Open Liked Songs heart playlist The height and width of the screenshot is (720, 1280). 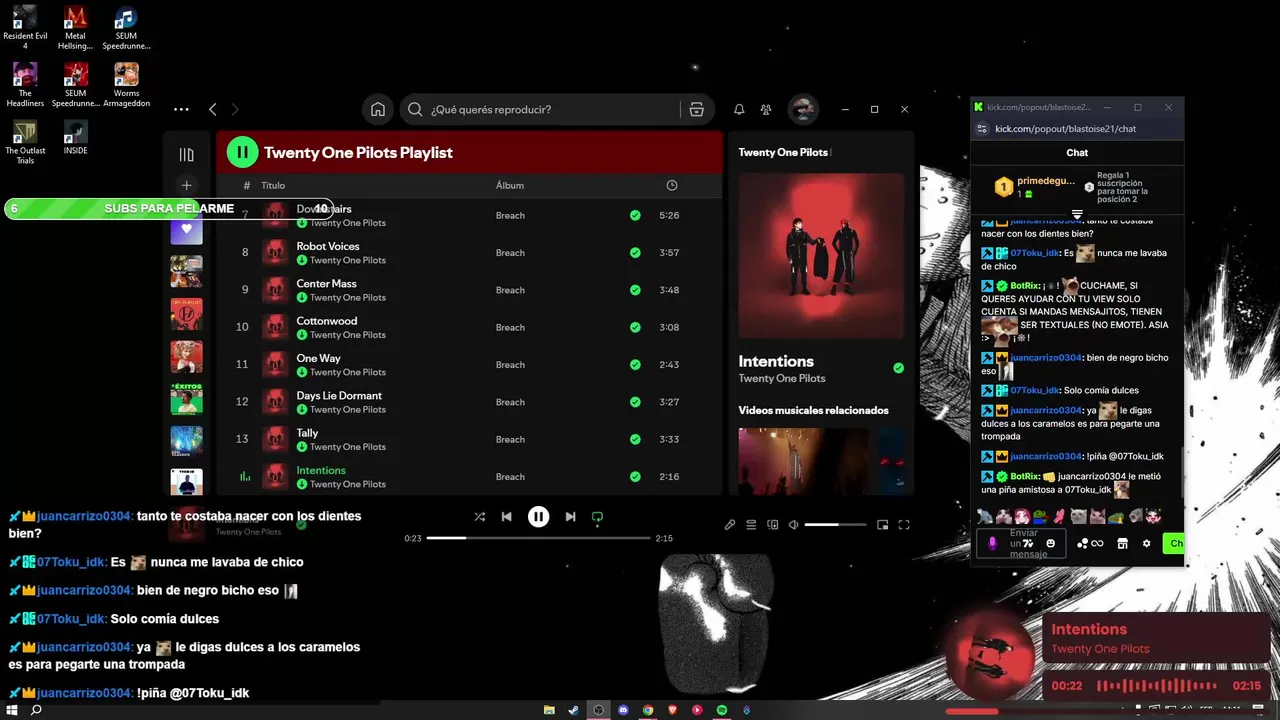click(x=186, y=230)
